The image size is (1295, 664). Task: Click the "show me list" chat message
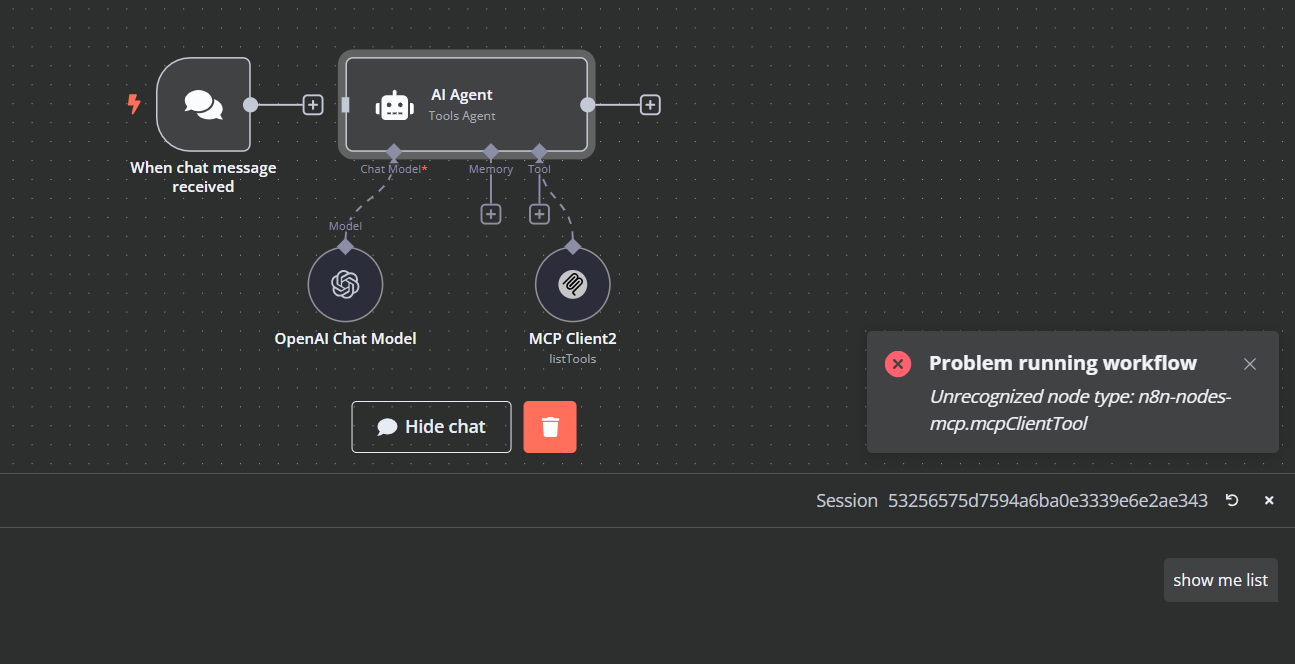click(1220, 580)
